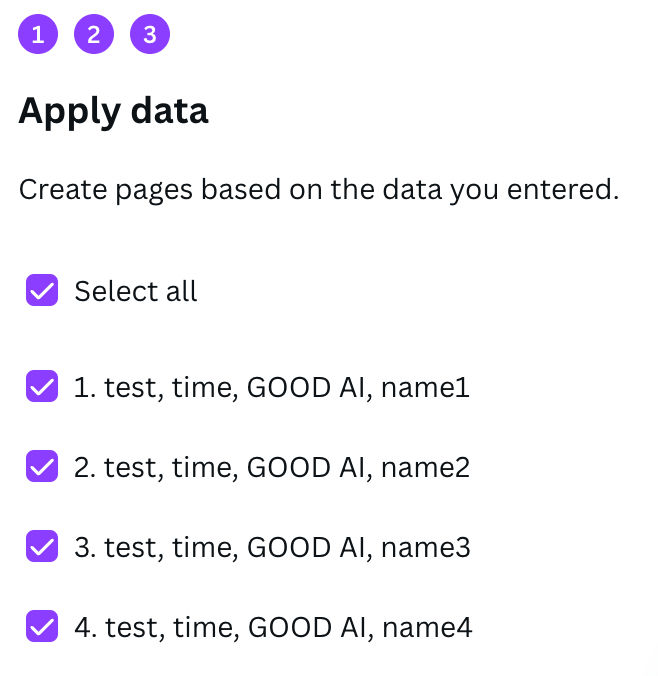
Task: Open step 3 indicator
Action: (x=150, y=35)
